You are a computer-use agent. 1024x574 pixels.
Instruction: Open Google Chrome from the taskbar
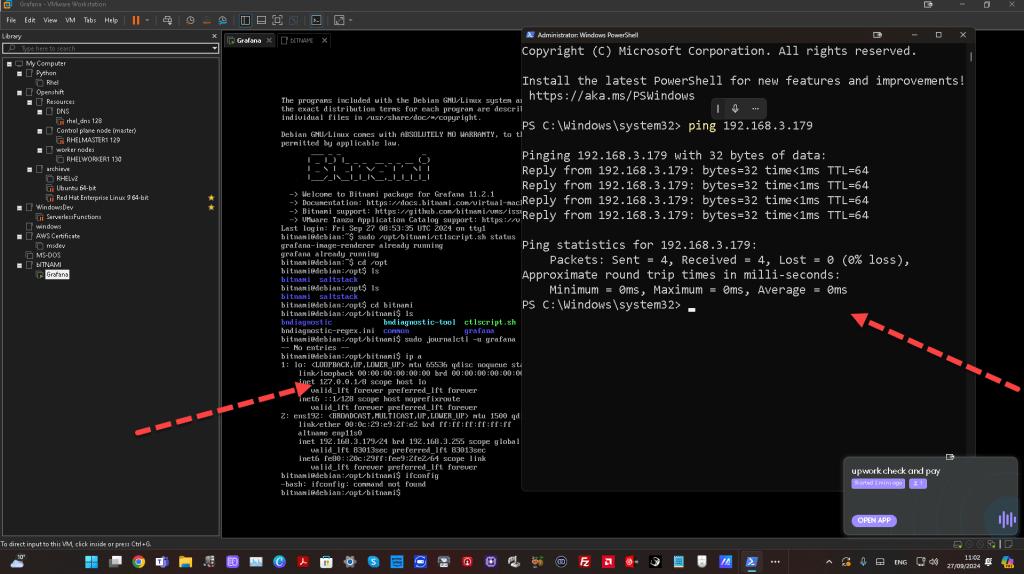pyautogui.click(x=138, y=562)
